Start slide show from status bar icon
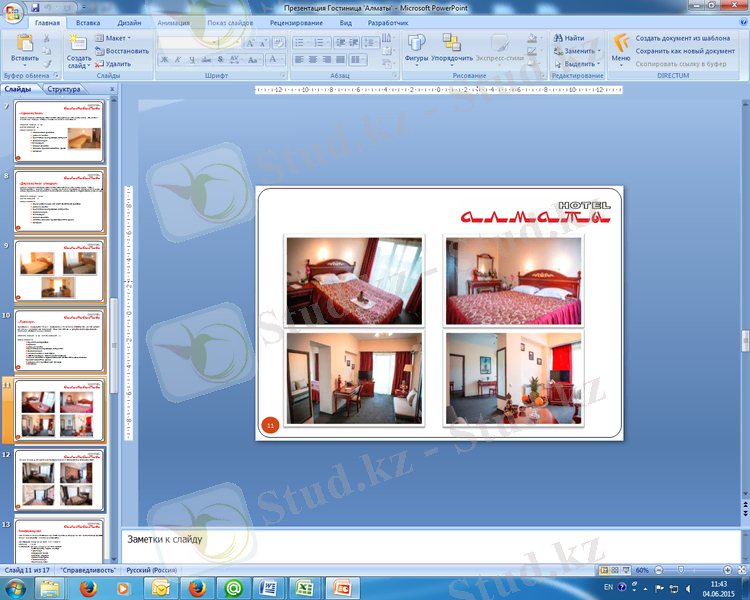This screenshot has width=750, height=600. tap(626, 570)
